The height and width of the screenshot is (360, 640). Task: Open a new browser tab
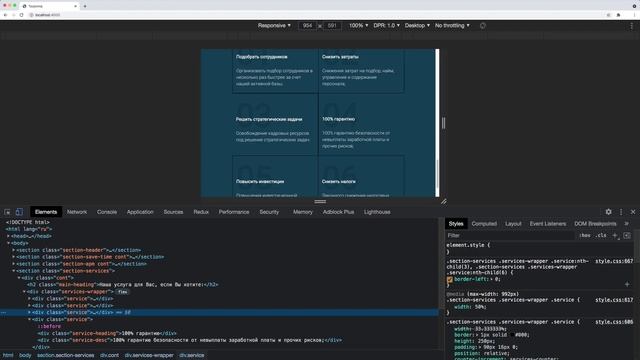pyautogui.click(x=85, y=6)
